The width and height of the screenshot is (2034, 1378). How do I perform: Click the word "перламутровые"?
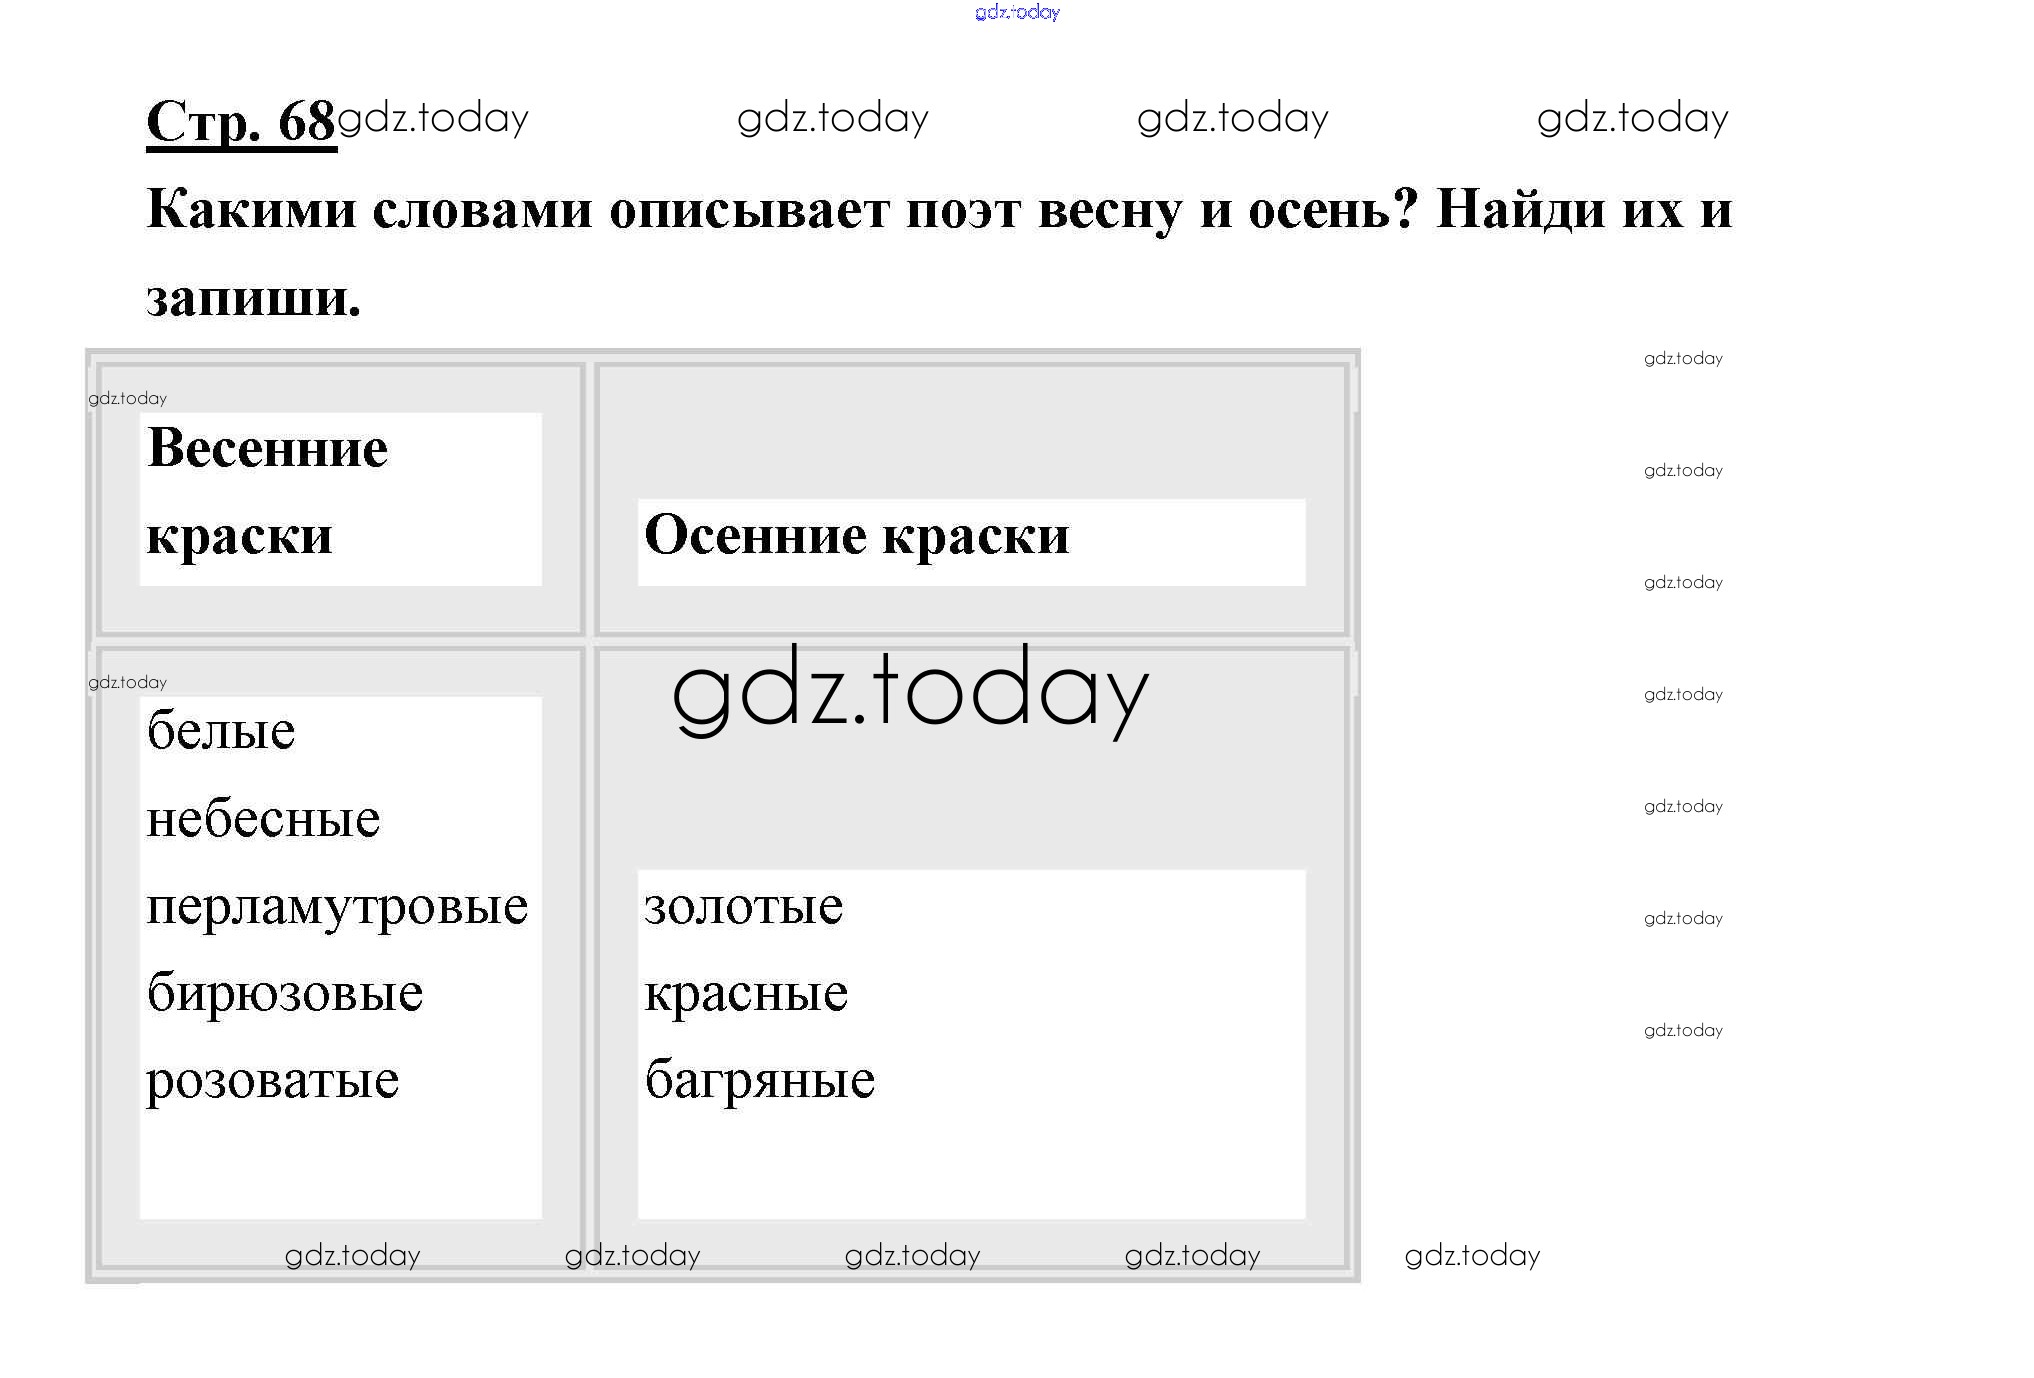337,906
